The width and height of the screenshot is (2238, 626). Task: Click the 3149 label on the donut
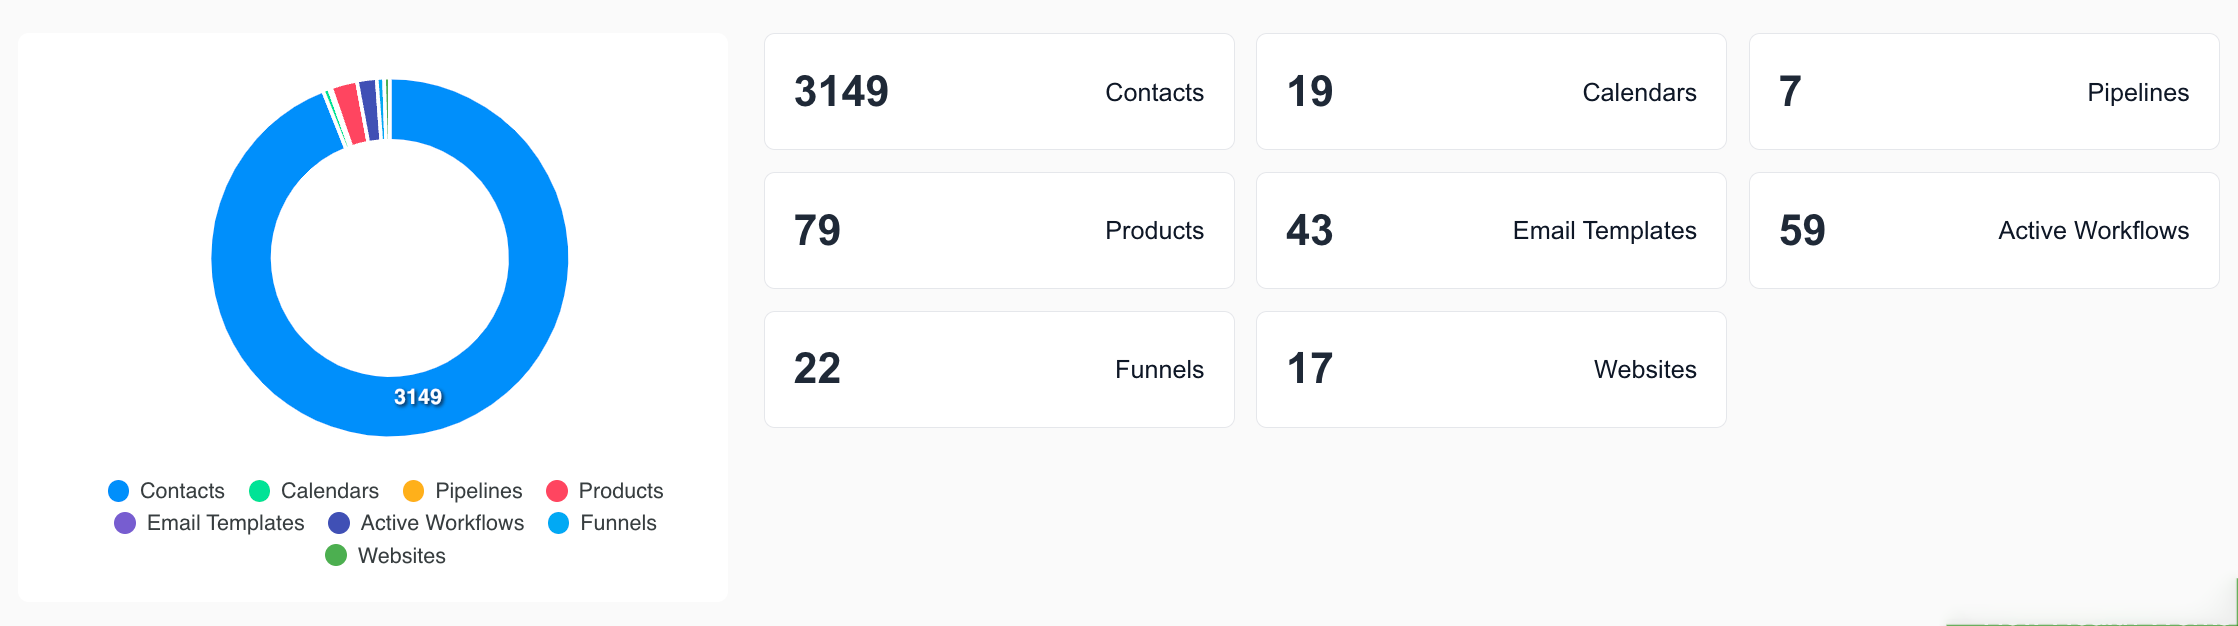coord(418,397)
